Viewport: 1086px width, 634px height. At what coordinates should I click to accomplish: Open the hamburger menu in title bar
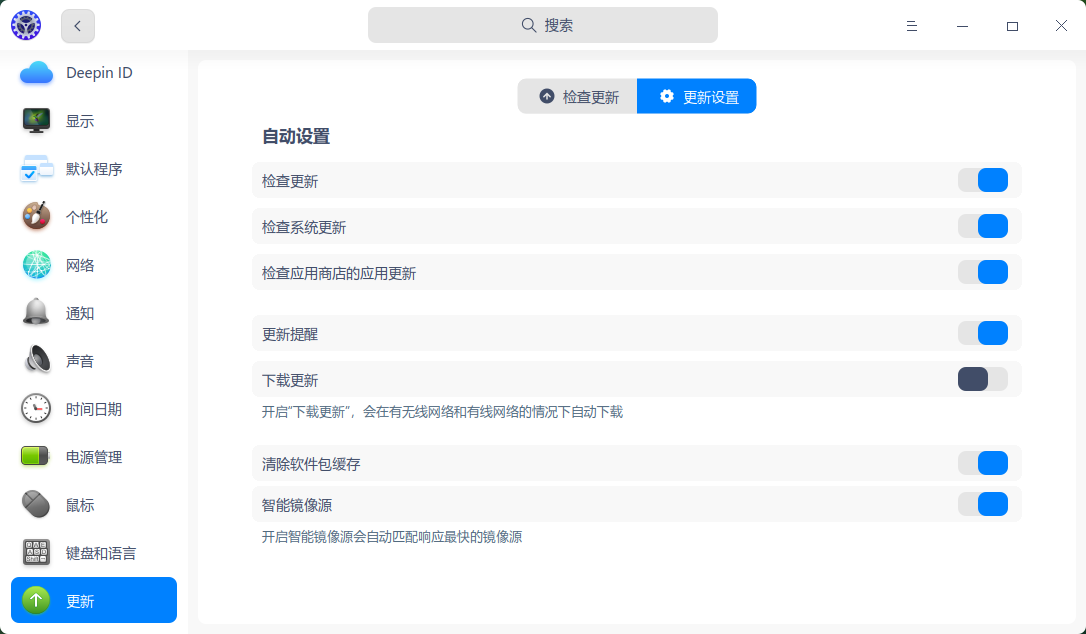pyautogui.click(x=911, y=26)
